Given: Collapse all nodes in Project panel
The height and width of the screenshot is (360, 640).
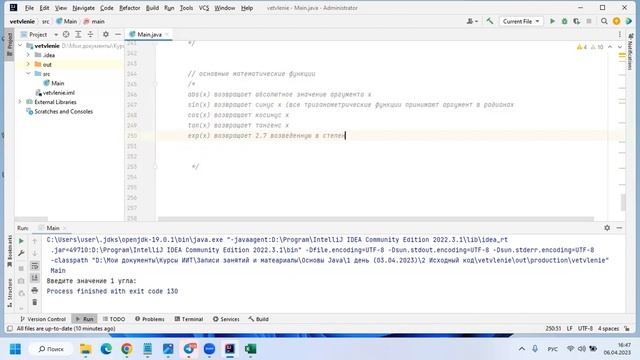Looking at the screenshot, I should pyautogui.click(x=90, y=34).
